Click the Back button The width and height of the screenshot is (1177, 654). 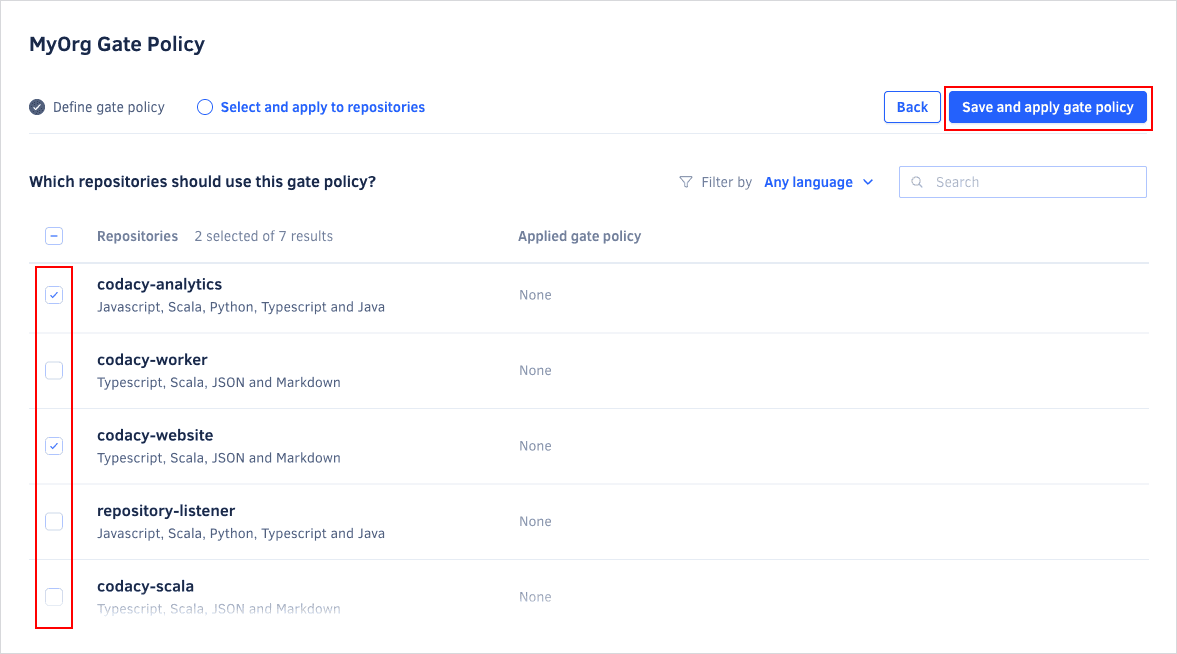pyautogui.click(x=911, y=107)
